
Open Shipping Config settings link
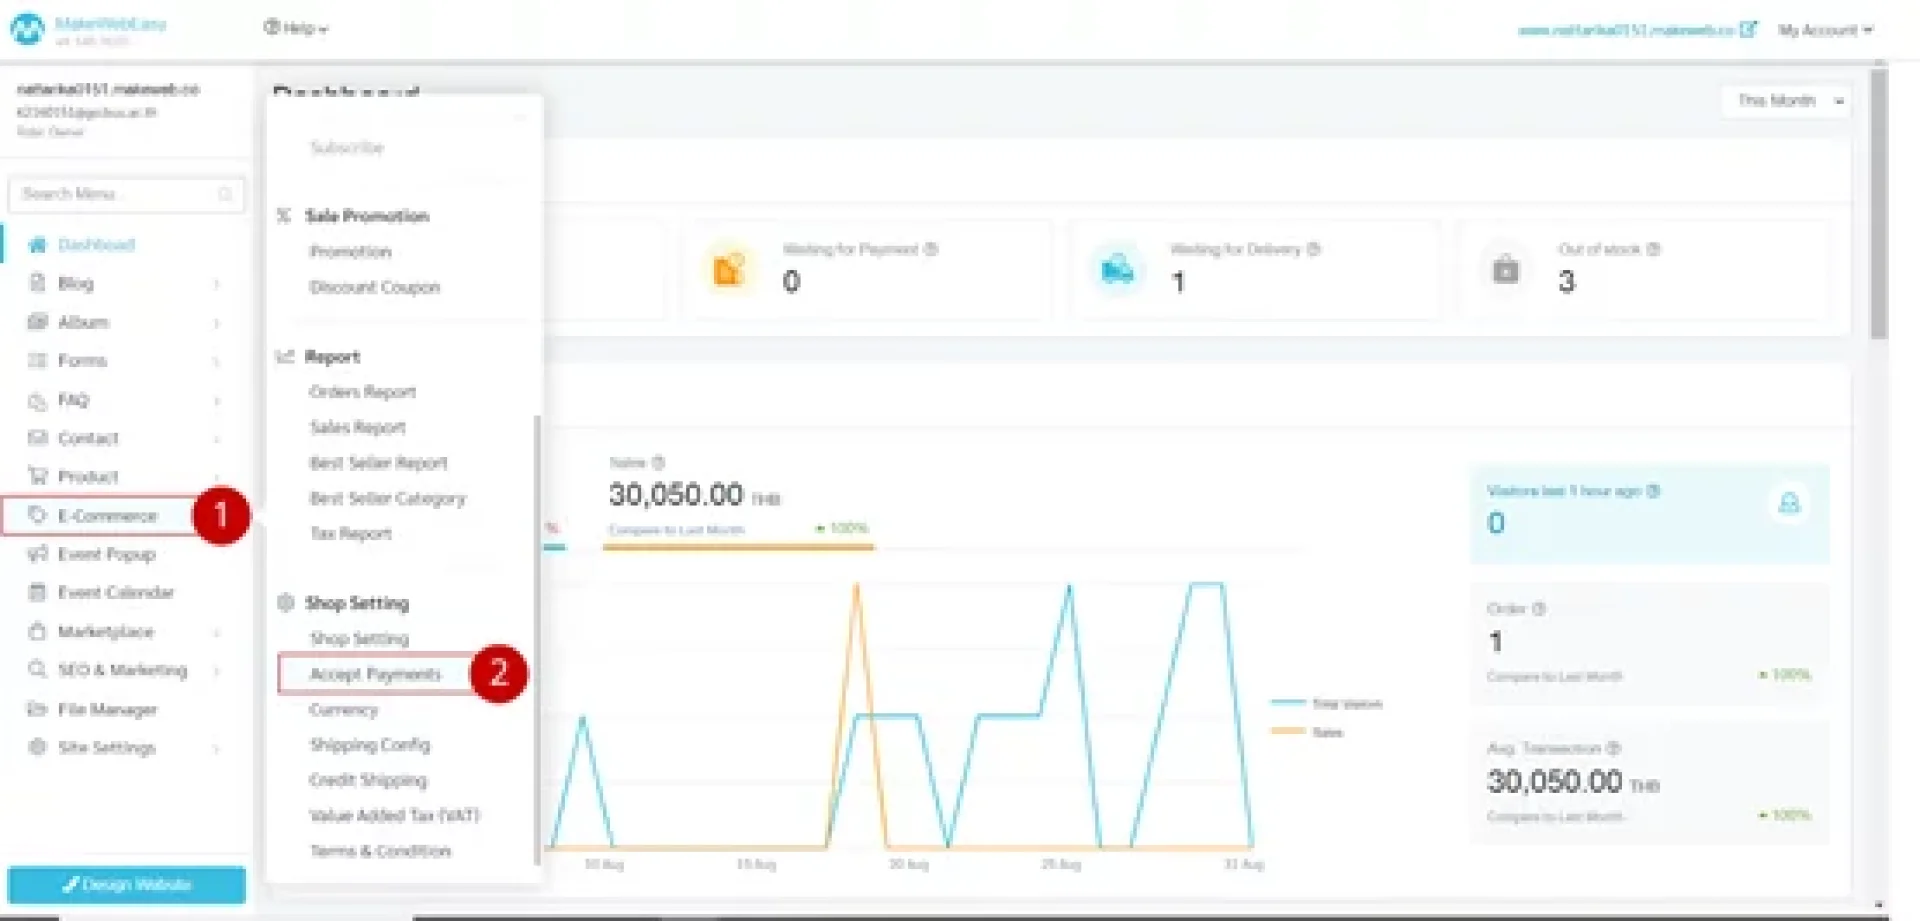(x=369, y=745)
